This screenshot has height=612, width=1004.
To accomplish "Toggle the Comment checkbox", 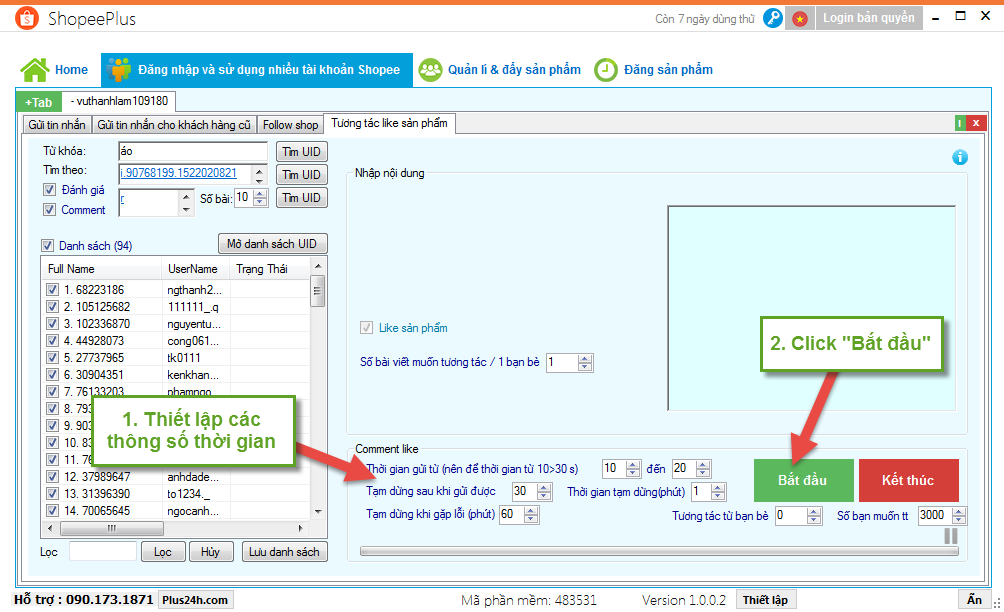I will point(49,210).
